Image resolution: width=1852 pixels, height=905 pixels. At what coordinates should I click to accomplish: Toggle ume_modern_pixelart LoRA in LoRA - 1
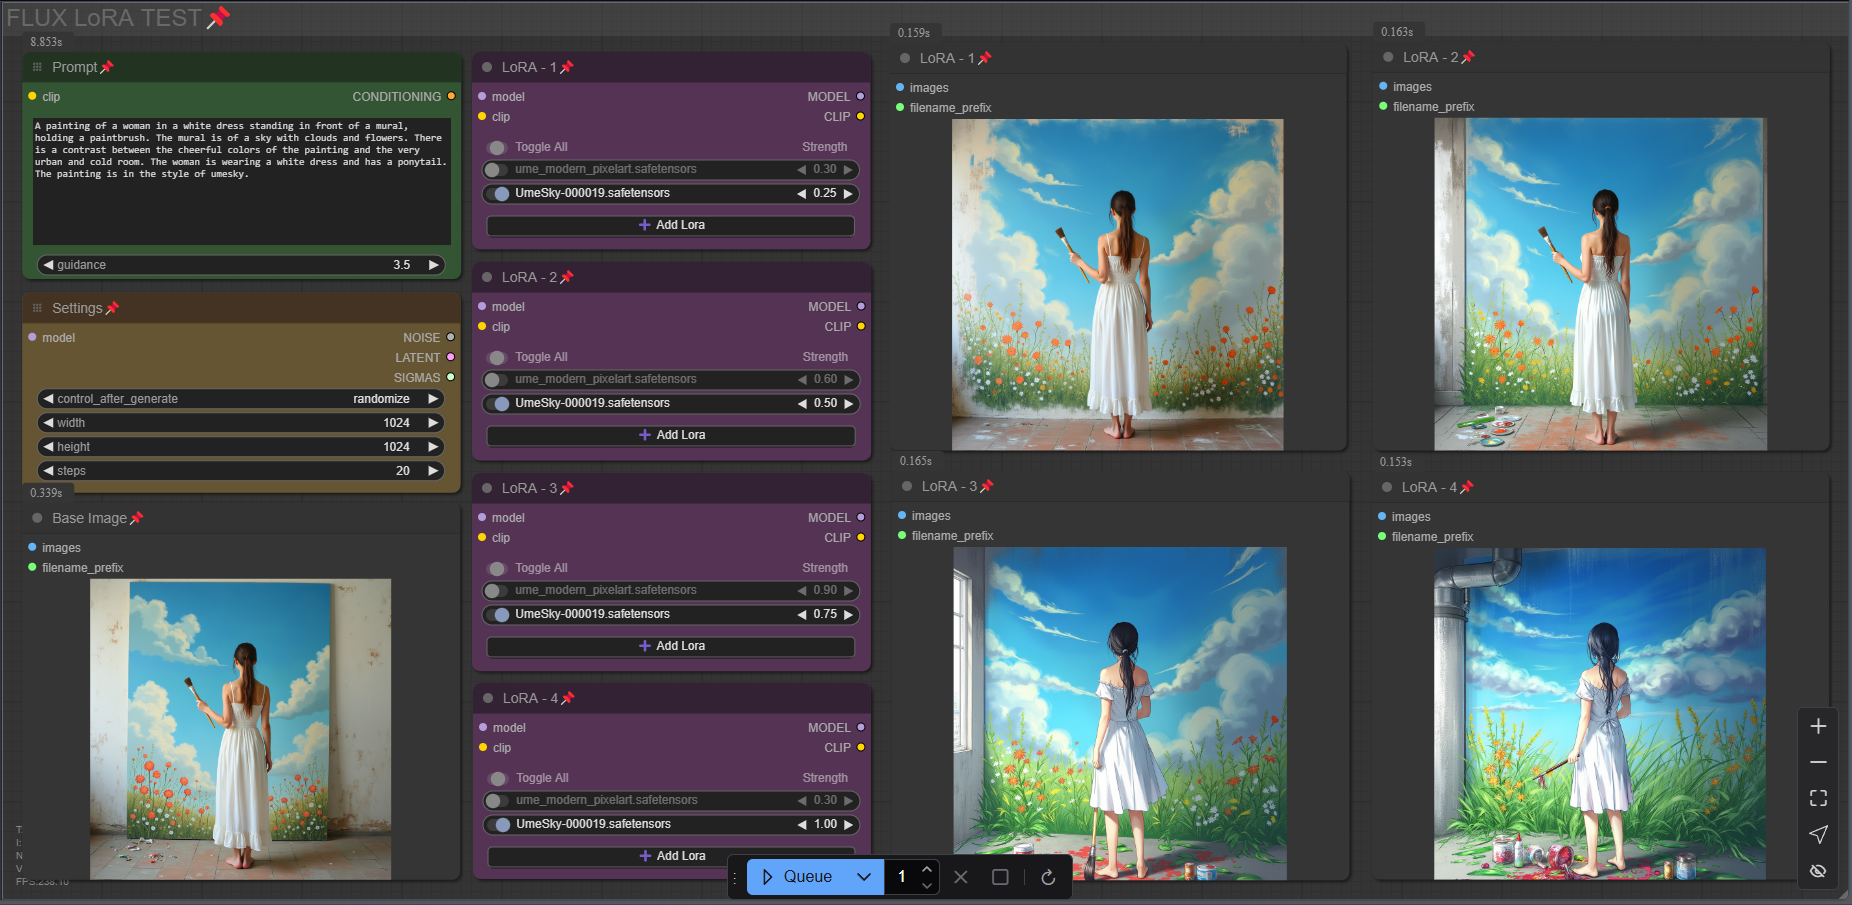tap(494, 170)
